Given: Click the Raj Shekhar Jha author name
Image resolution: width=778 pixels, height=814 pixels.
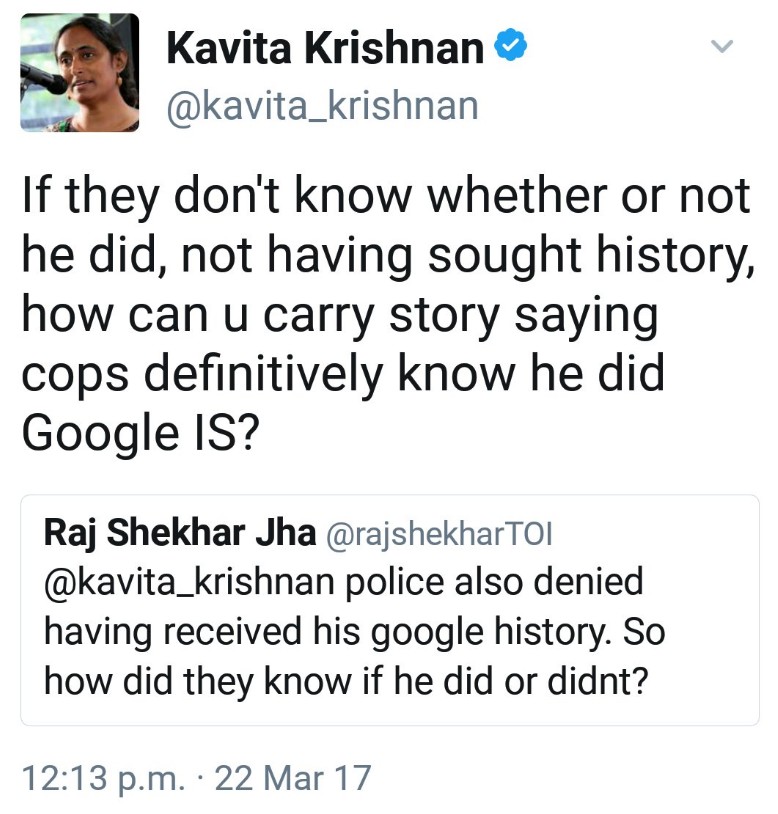Looking at the screenshot, I should pos(180,534).
